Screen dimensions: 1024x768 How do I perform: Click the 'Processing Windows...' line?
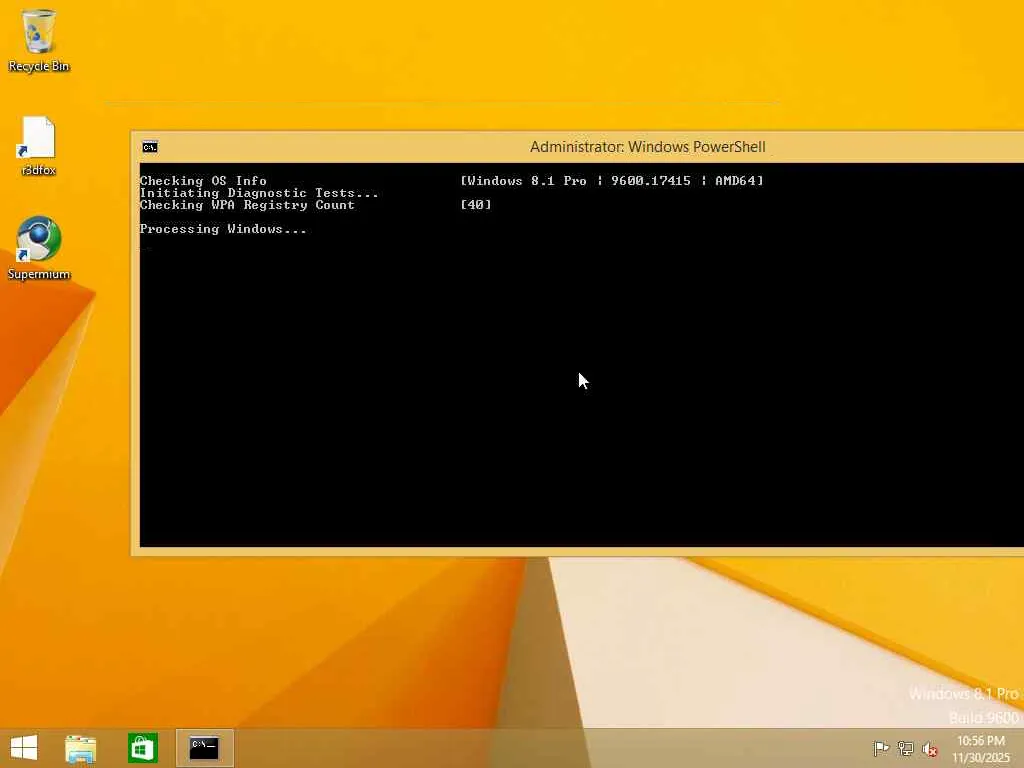coord(223,229)
